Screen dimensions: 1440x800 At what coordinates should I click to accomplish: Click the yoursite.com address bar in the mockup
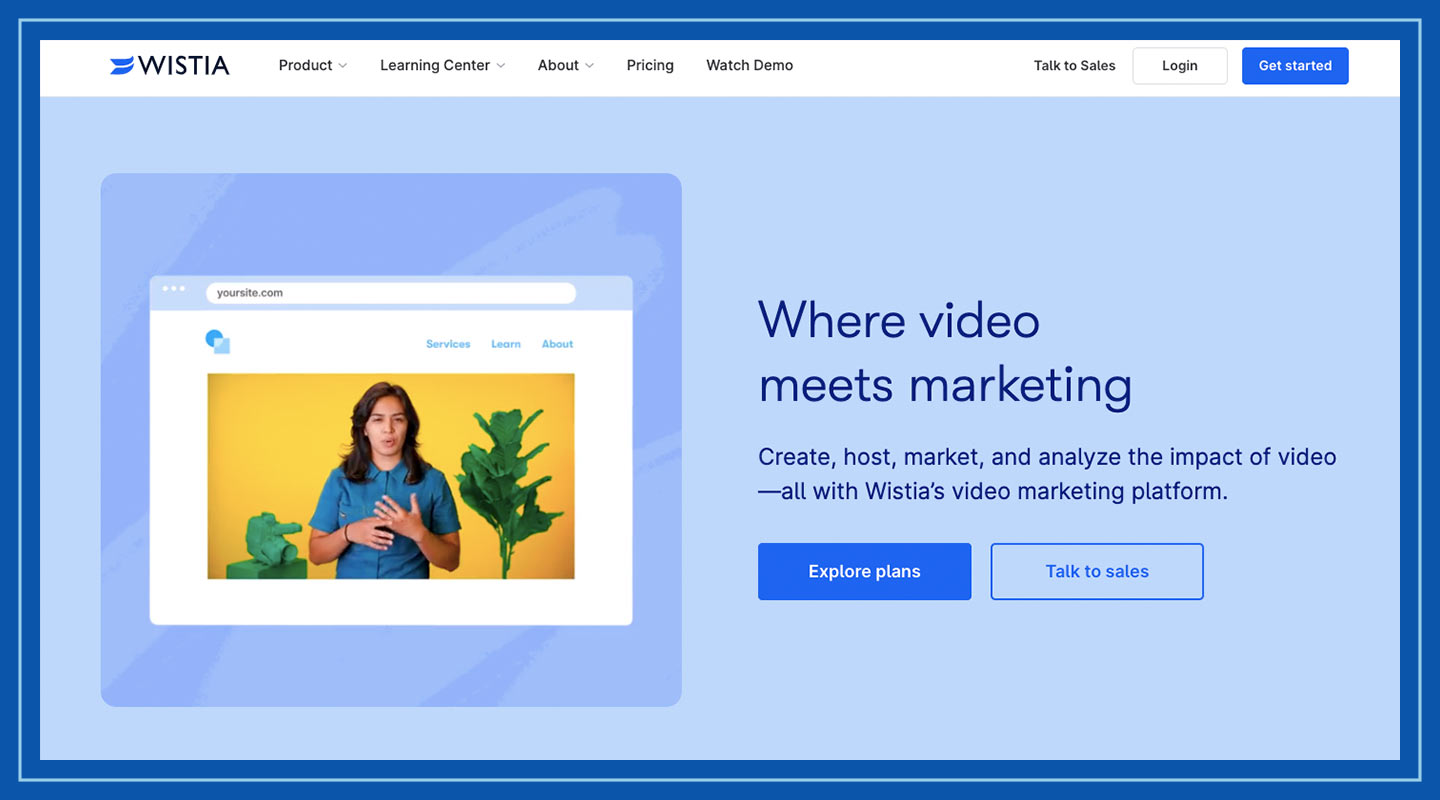click(x=392, y=293)
